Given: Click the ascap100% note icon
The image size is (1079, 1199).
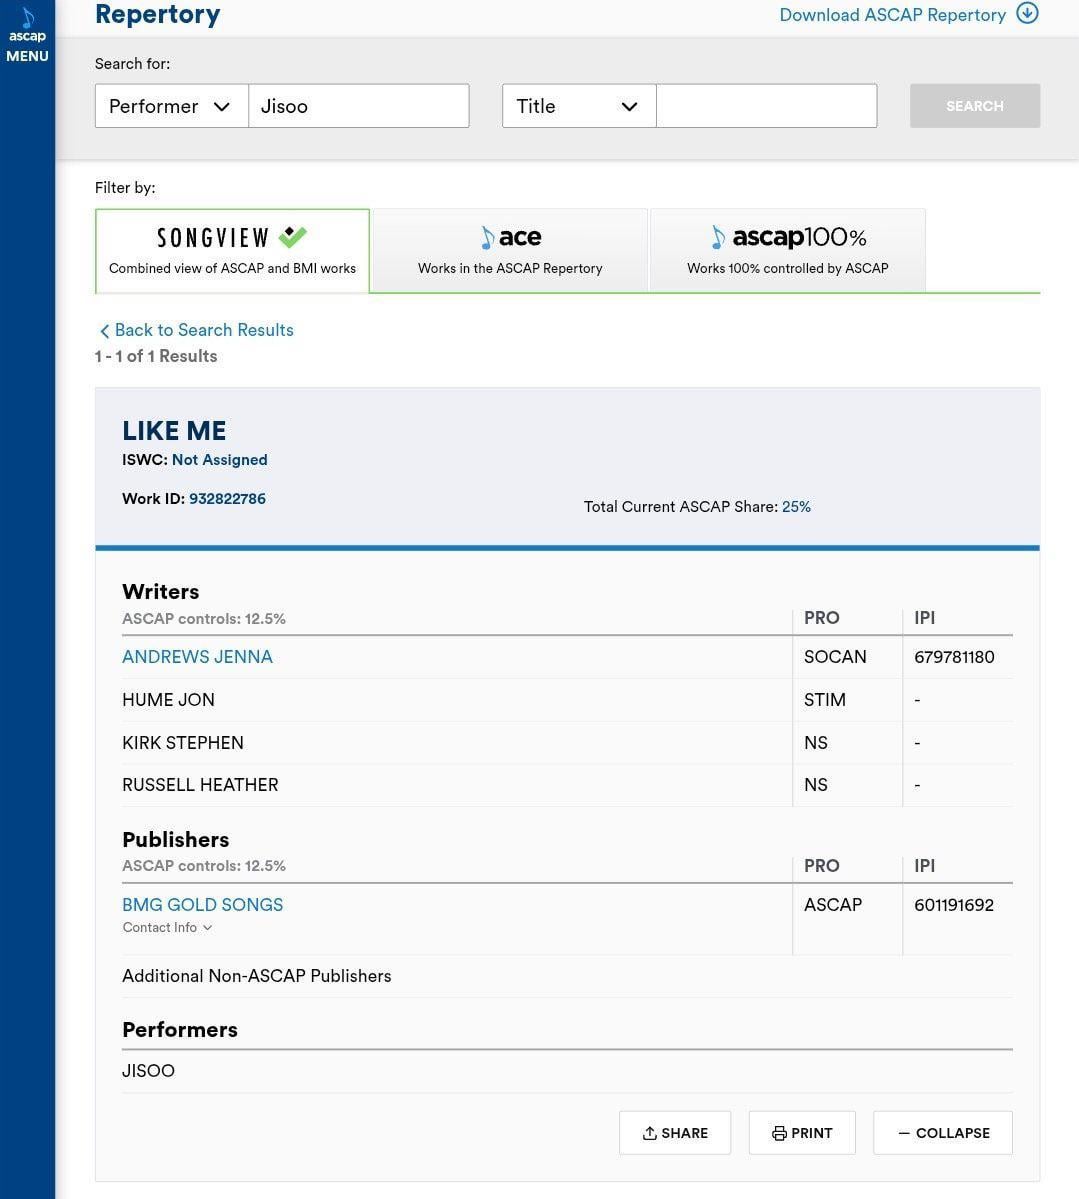Looking at the screenshot, I should [x=719, y=238].
